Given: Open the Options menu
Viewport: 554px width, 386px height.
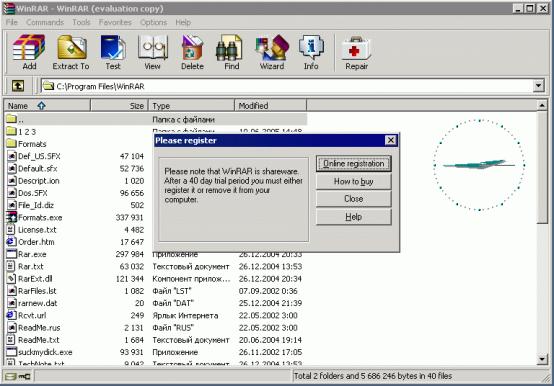Looking at the screenshot, I should pos(153,22).
